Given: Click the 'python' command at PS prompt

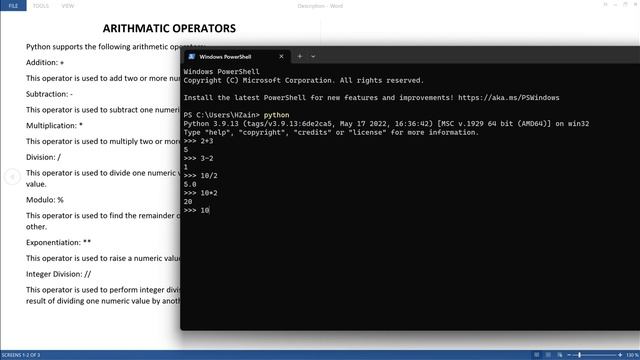Looking at the screenshot, I should click(x=276, y=115).
